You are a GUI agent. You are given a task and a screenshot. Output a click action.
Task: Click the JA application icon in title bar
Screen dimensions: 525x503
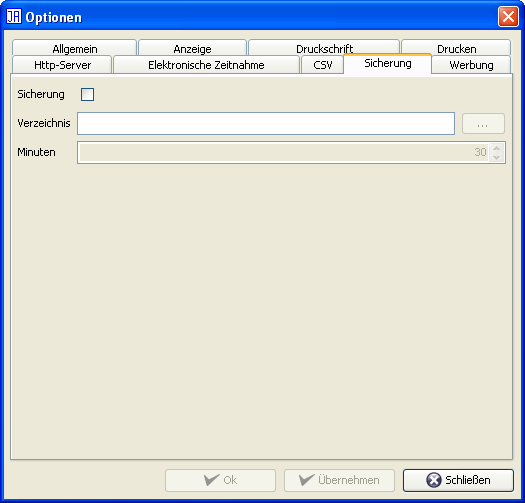click(x=14, y=16)
